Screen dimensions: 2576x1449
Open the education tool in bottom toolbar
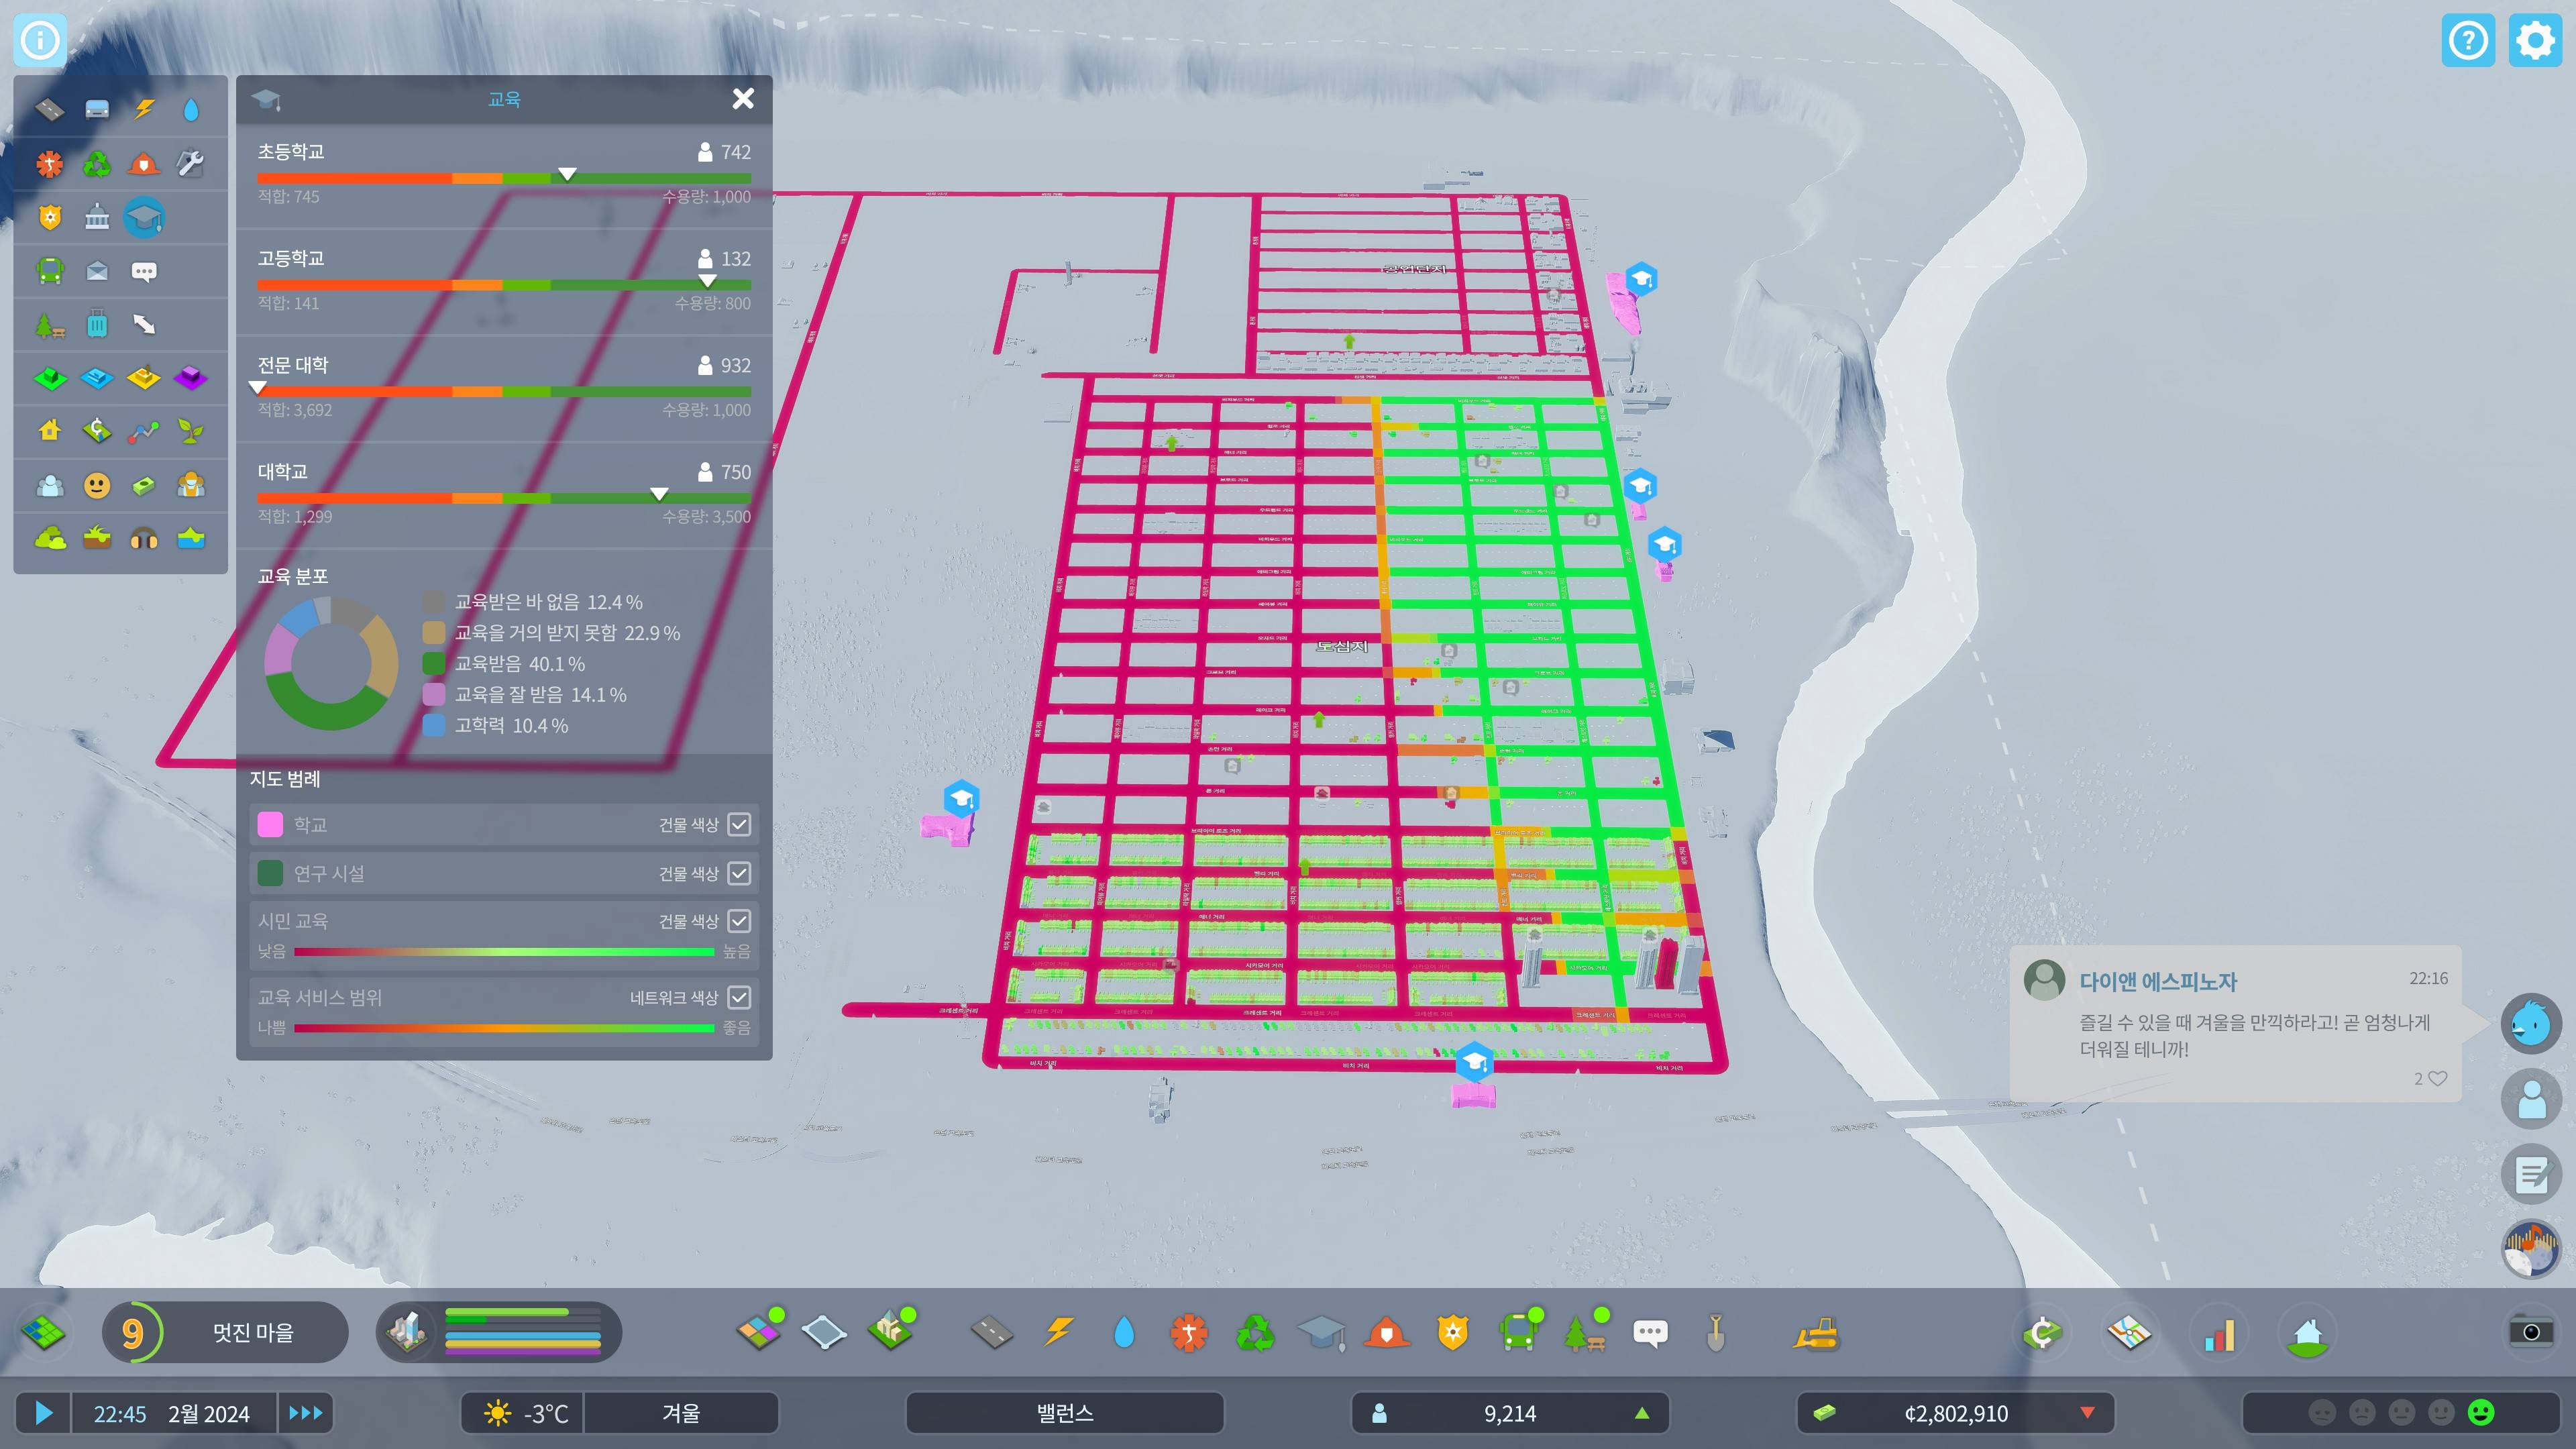click(x=1321, y=1332)
